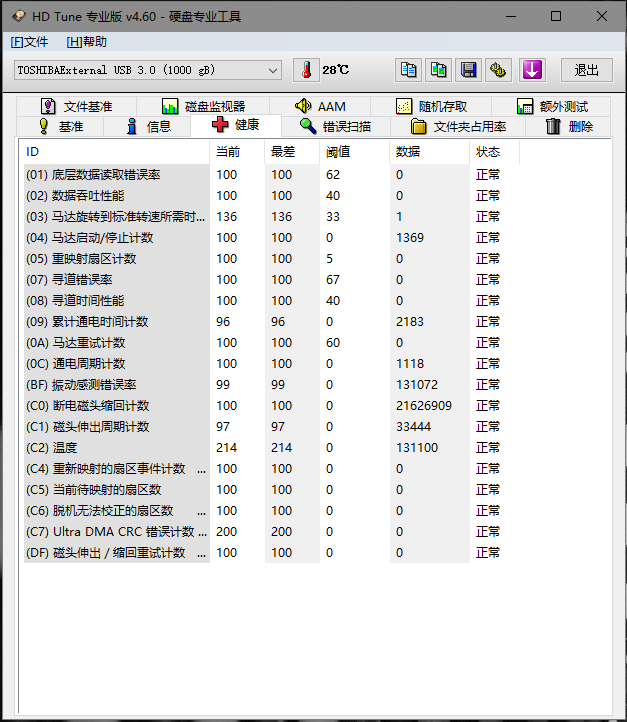Select row (09) 累计通电时间计数
Image resolution: width=627 pixels, height=722 pixels.
(272, 322)
